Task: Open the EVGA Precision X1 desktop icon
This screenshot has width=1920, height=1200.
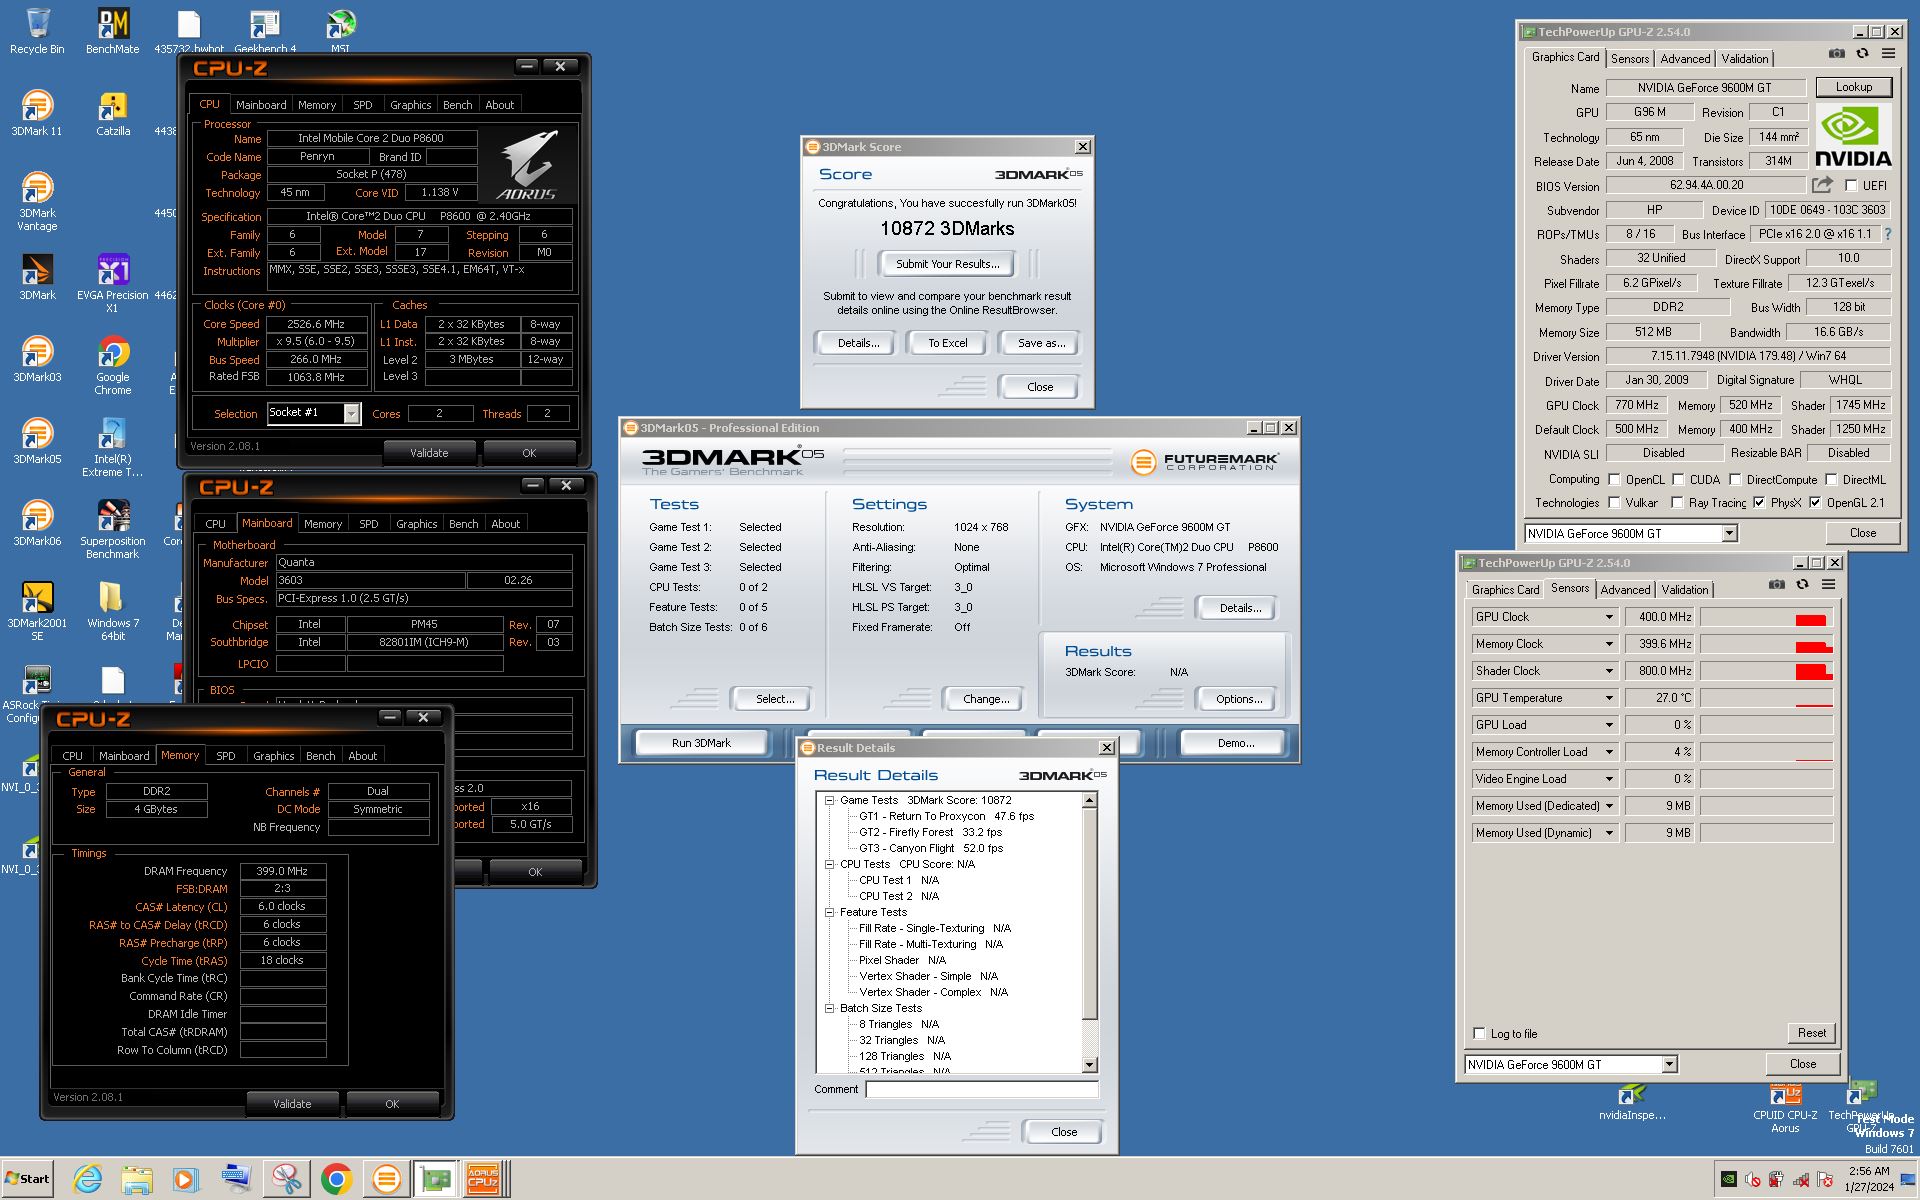Action: tap(113, 283)
